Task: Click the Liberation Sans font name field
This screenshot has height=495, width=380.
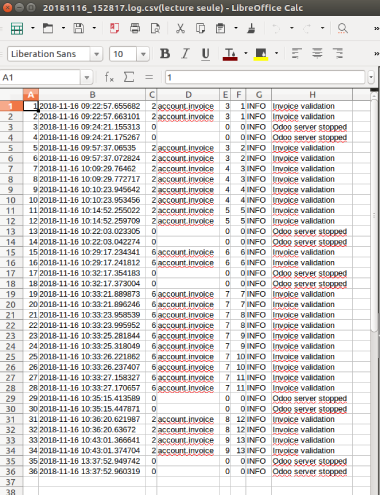Action: point(49,54)
